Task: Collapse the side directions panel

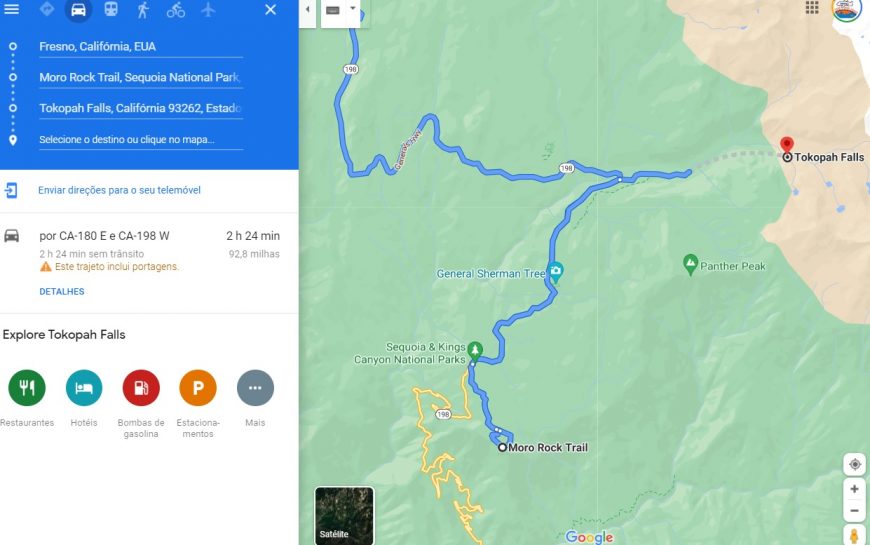Action: click(x=307, y=11)
